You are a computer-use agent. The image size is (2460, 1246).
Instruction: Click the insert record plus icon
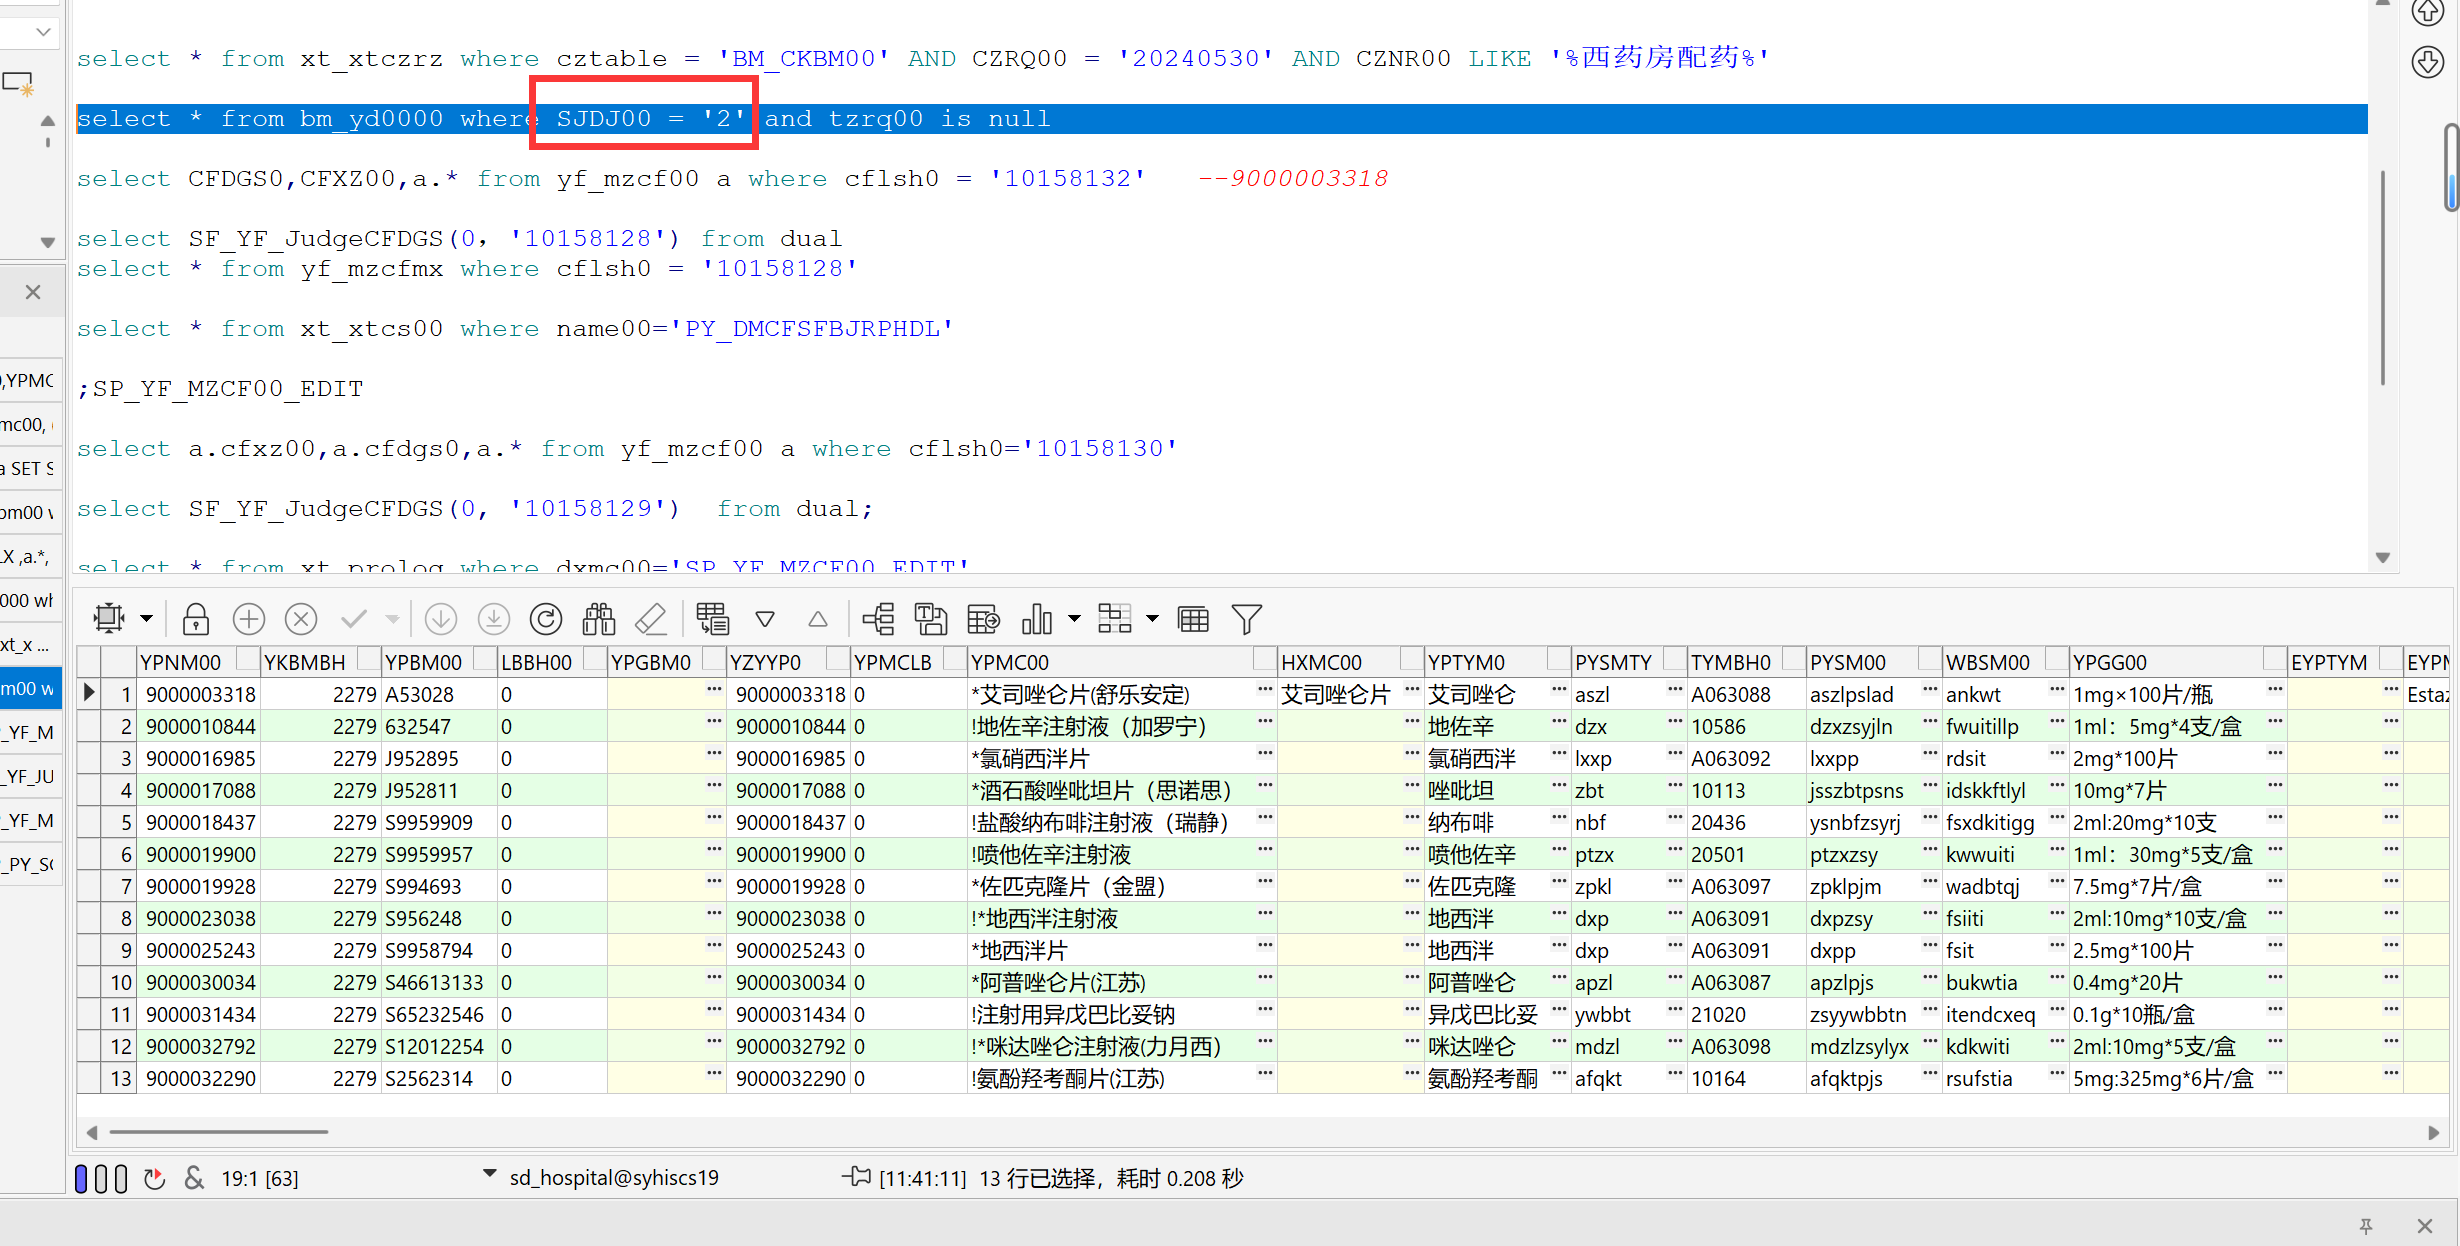click(248, 619)
